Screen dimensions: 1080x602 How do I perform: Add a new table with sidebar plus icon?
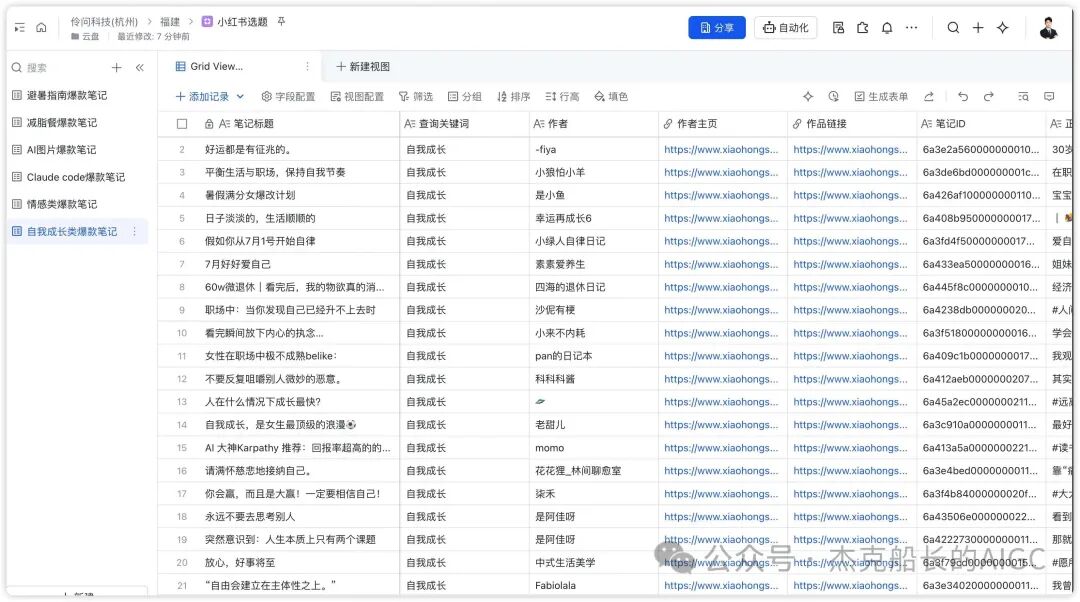click(x=116, y=68)
